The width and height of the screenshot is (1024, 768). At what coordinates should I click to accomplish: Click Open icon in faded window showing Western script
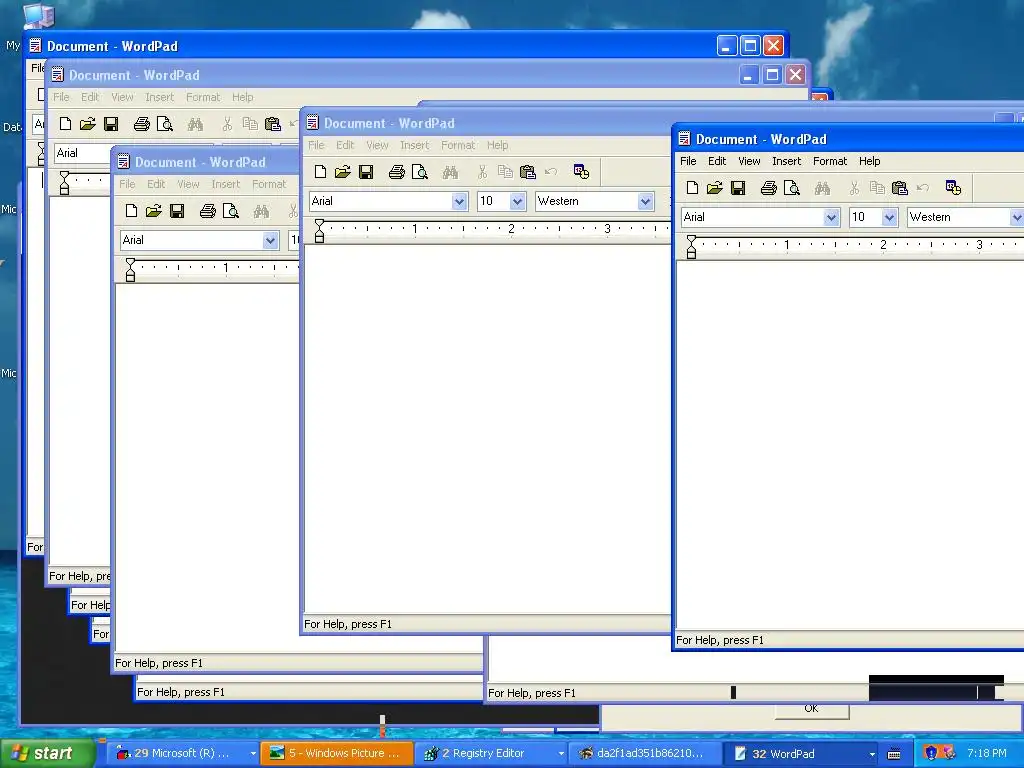click(x=342, y=172)
